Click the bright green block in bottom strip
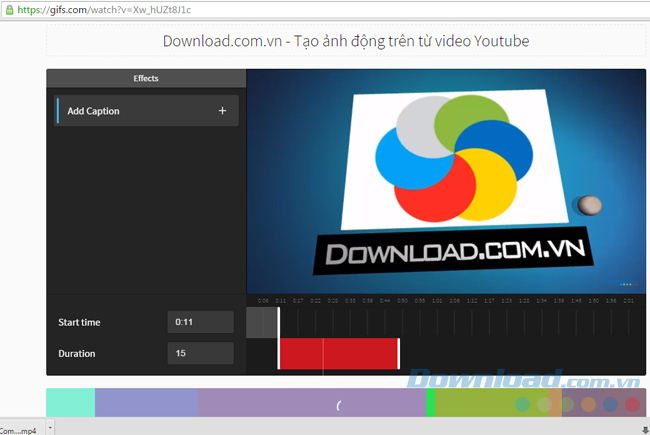The width and height of the screenshot is (650, 435). (431, 402)
